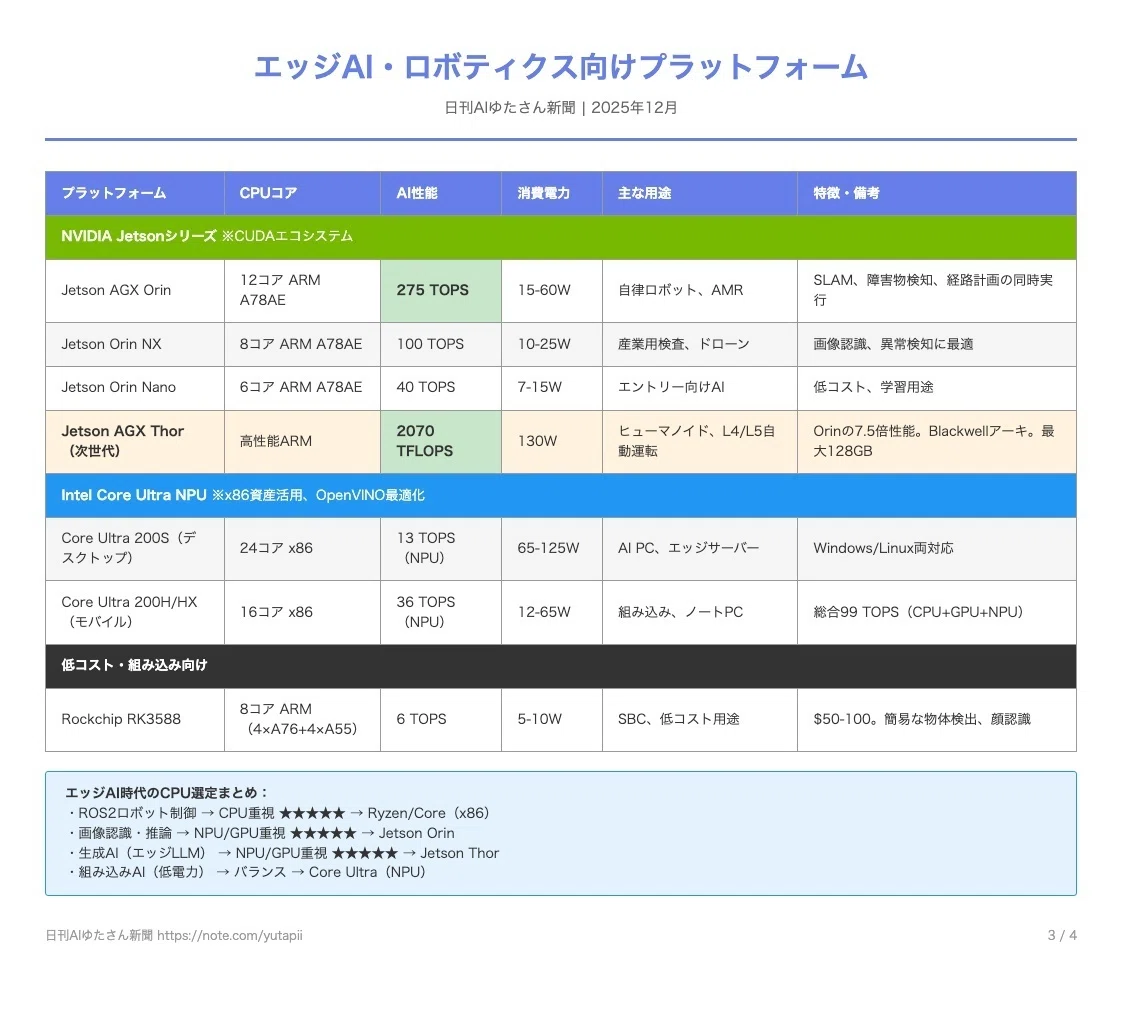
Task: Click the CPUコア column header
Action: pos(302,193)
